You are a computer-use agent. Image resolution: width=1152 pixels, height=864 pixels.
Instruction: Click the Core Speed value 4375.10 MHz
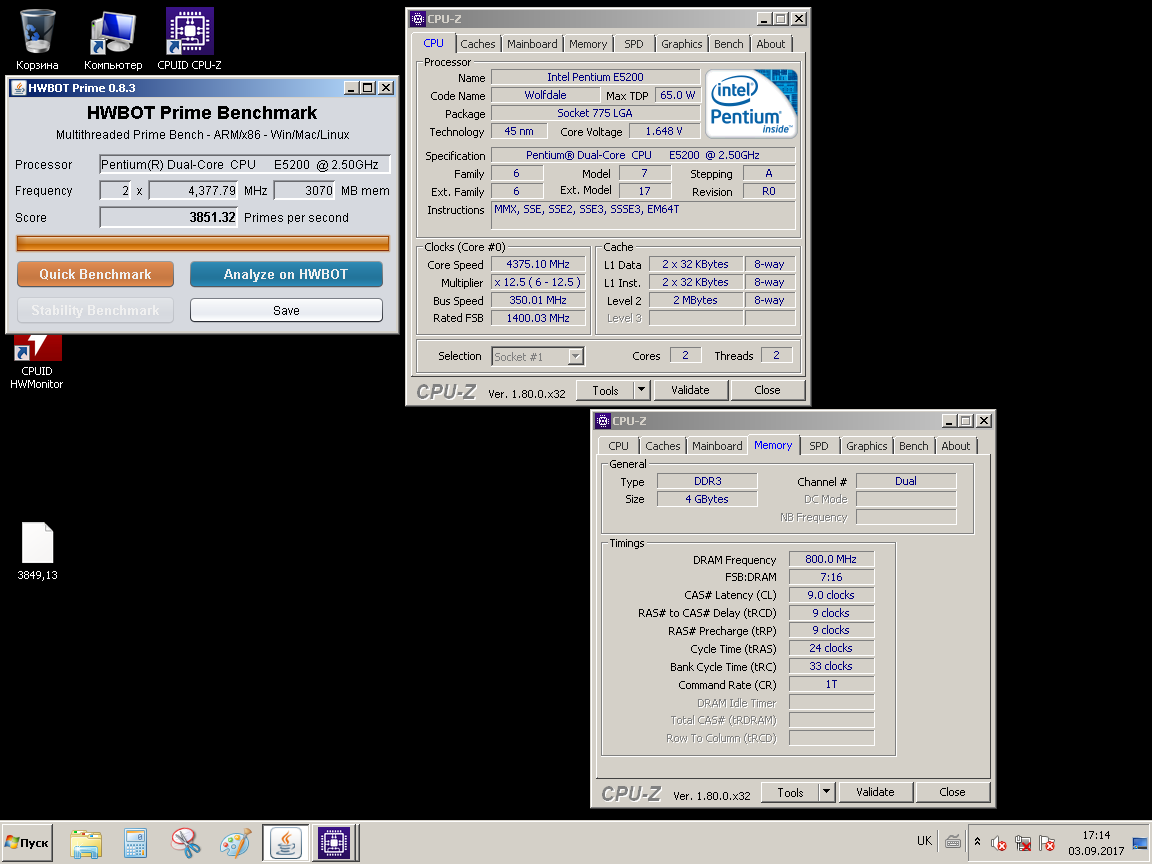pyautogui.click(x=539, y=264)
